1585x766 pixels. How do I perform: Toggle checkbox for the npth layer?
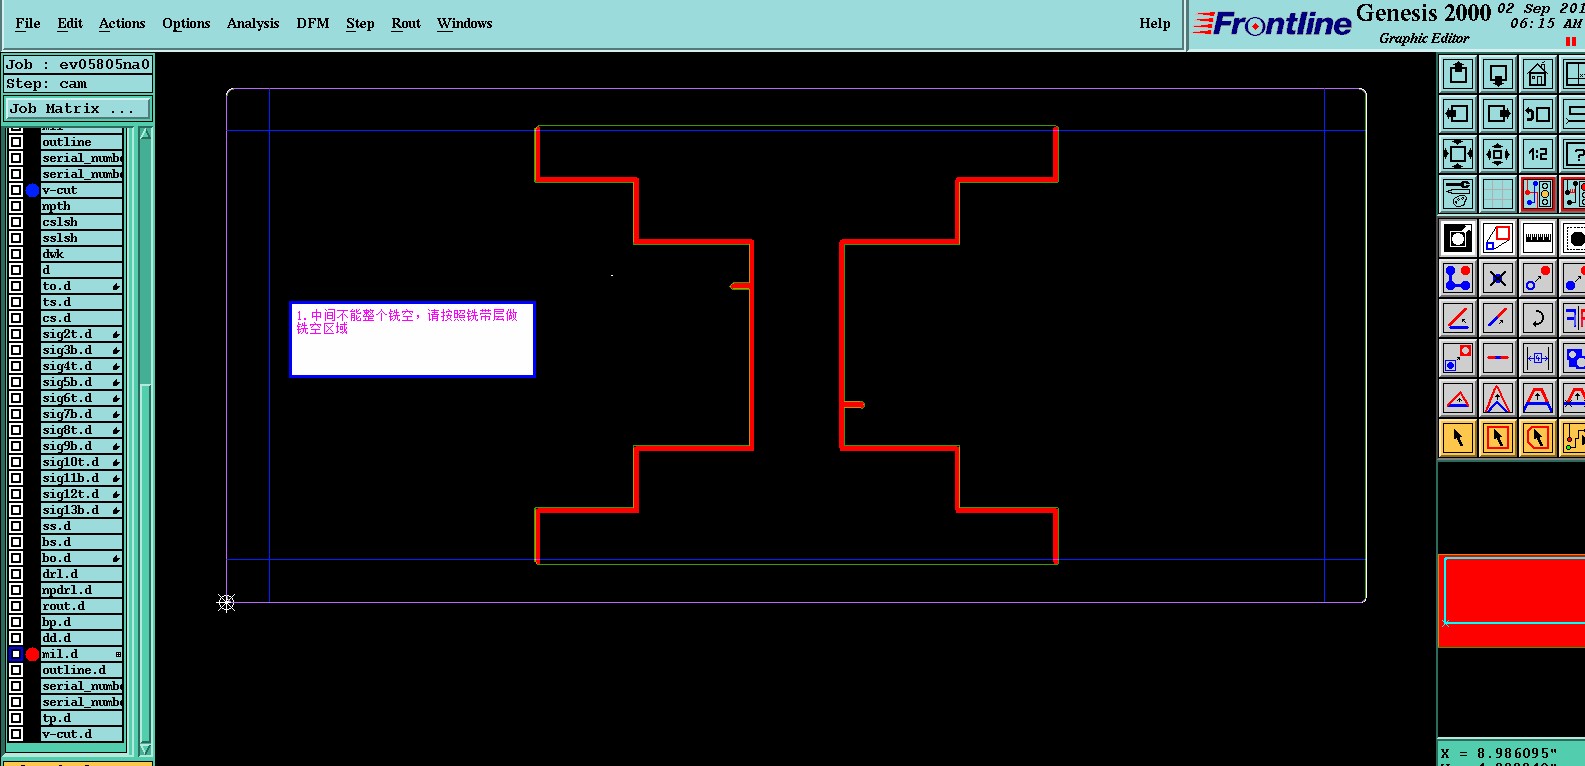pyautogui.click(x=16, y=206)
